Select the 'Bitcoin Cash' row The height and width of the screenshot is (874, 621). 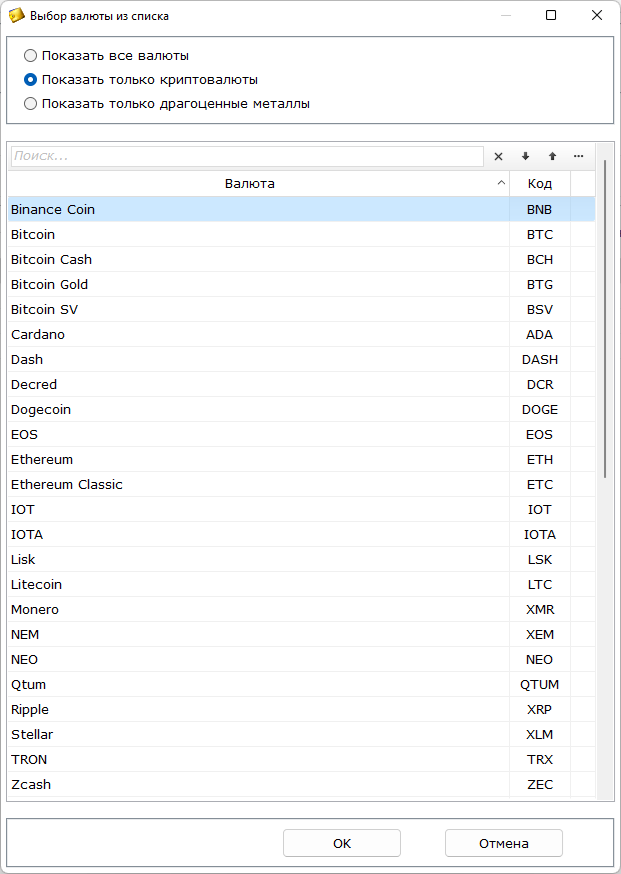[x=302, y=260]
